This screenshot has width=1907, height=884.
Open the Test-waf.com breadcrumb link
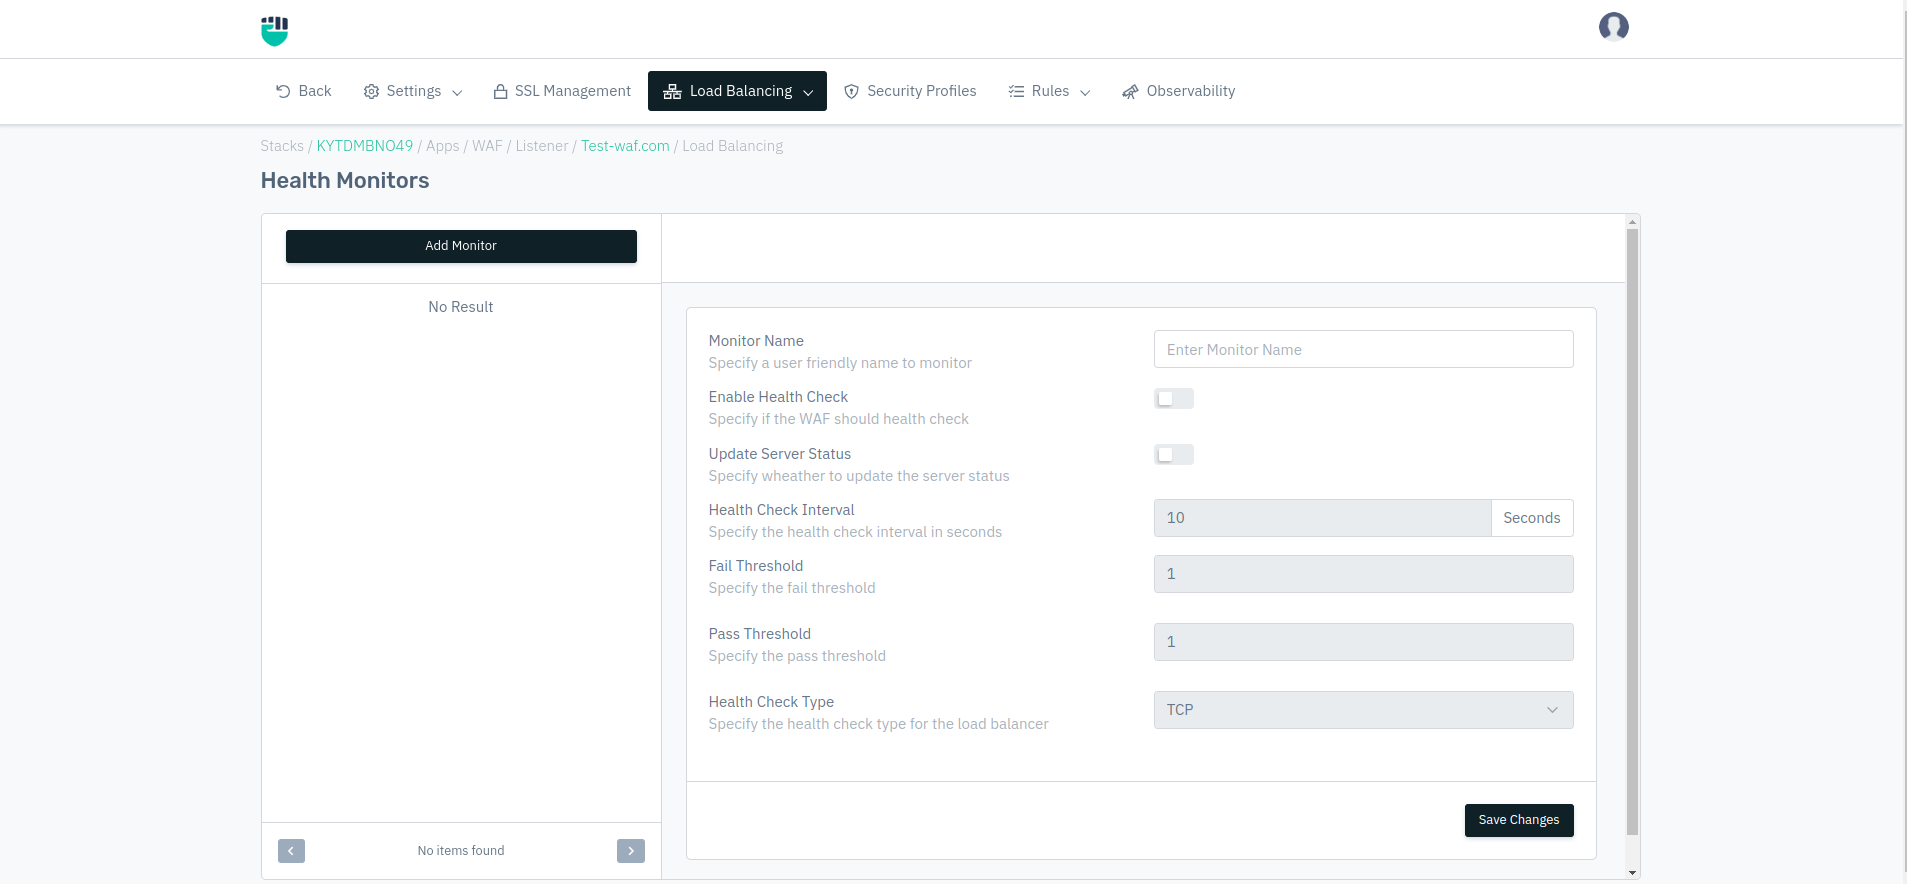(625, 146)
